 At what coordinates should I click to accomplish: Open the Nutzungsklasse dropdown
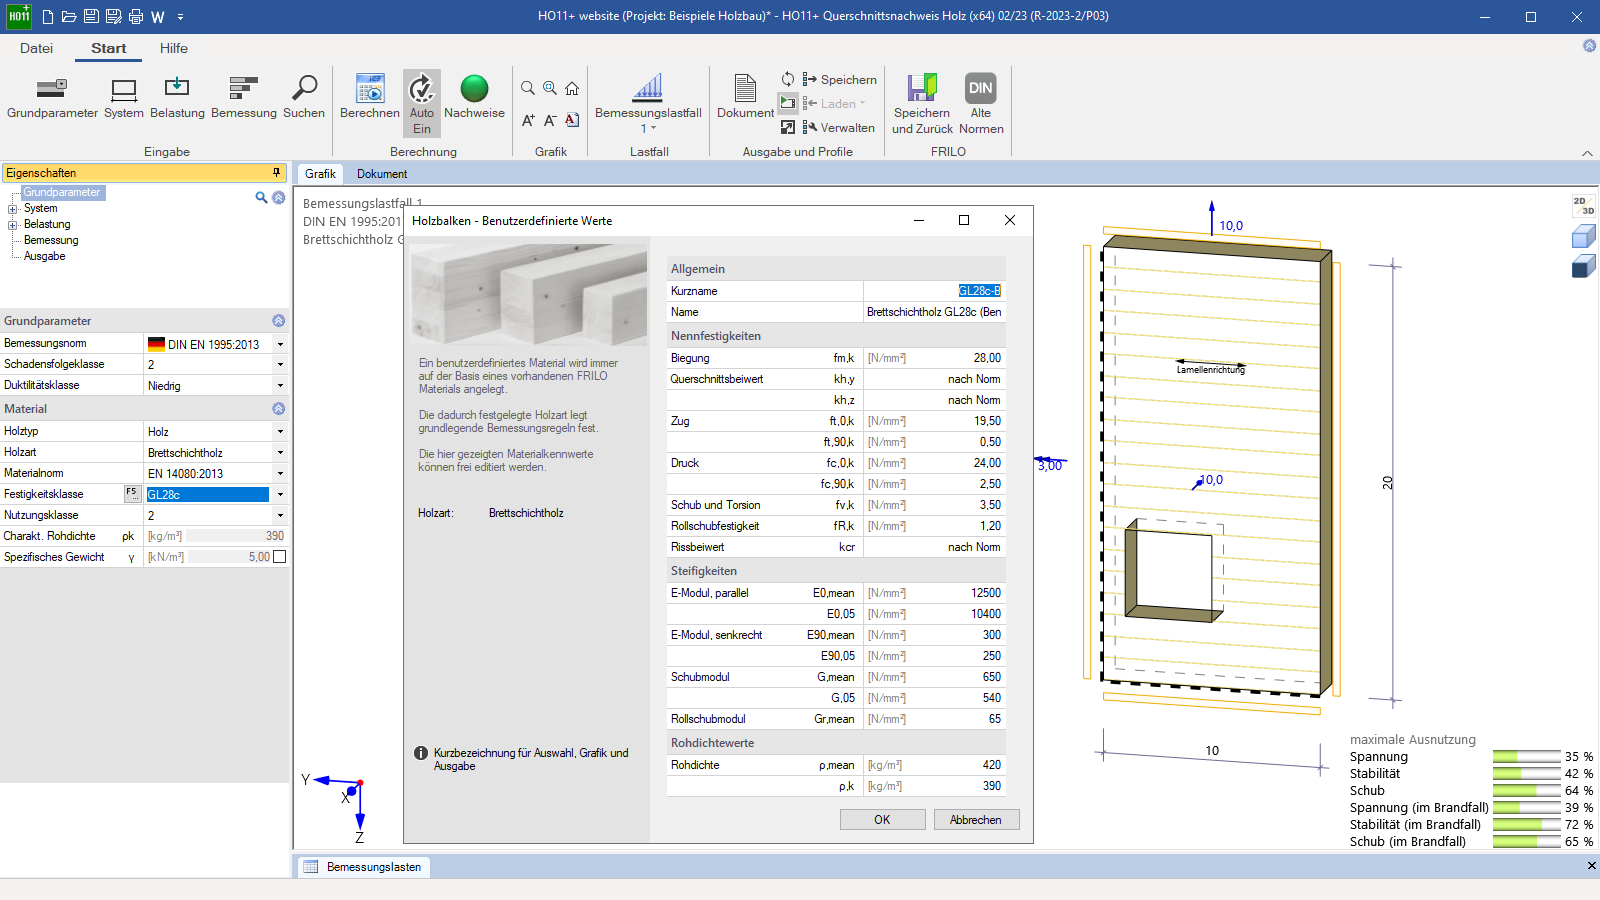coord(280,516)
